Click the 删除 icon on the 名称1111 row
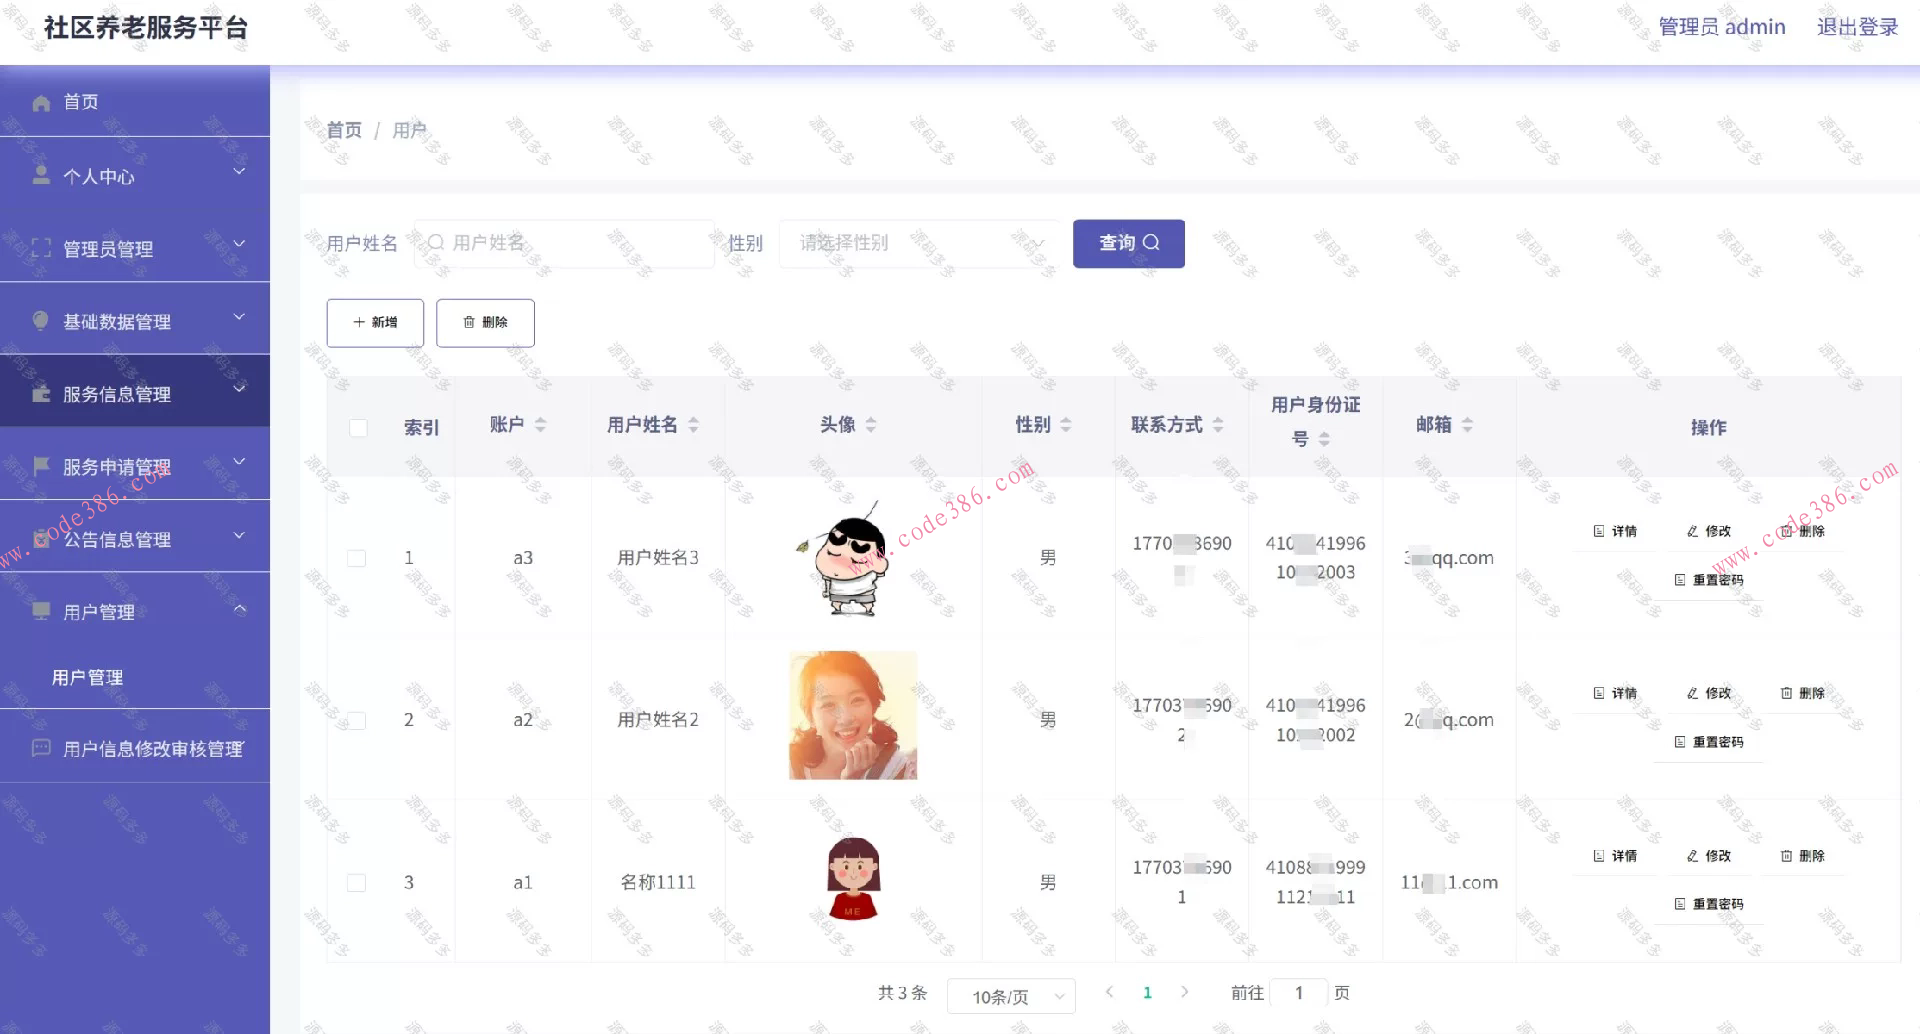 click(x=1786, y=855)
